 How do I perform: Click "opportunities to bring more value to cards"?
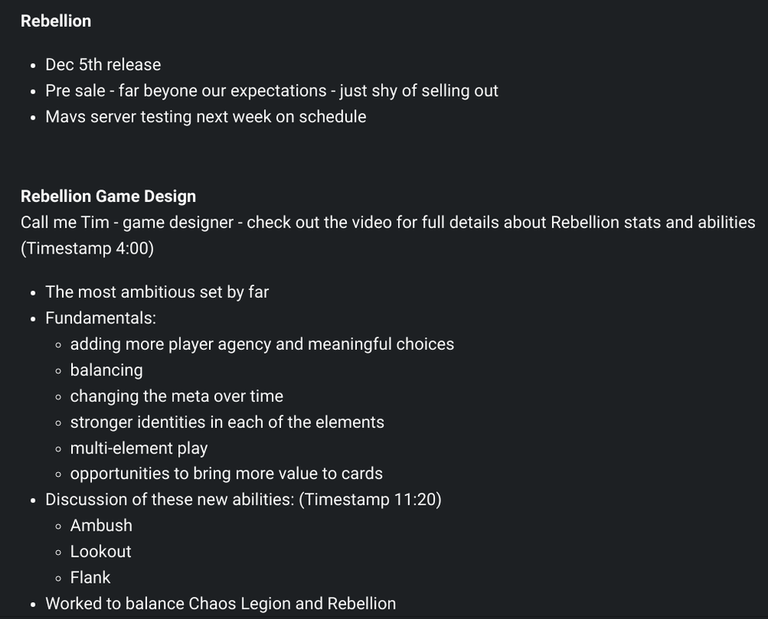[226, 474]
